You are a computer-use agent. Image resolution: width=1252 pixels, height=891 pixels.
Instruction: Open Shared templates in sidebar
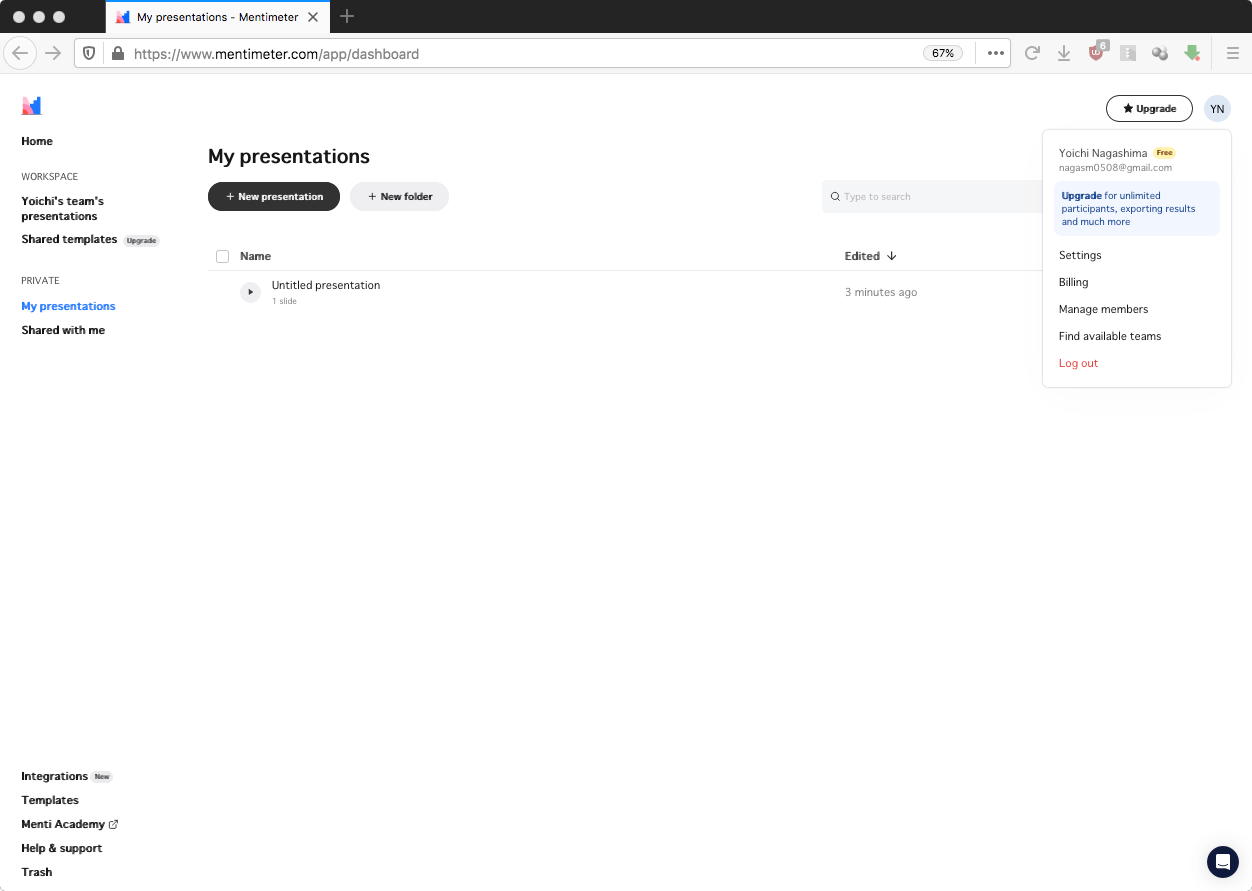click(x=69, y=239)
